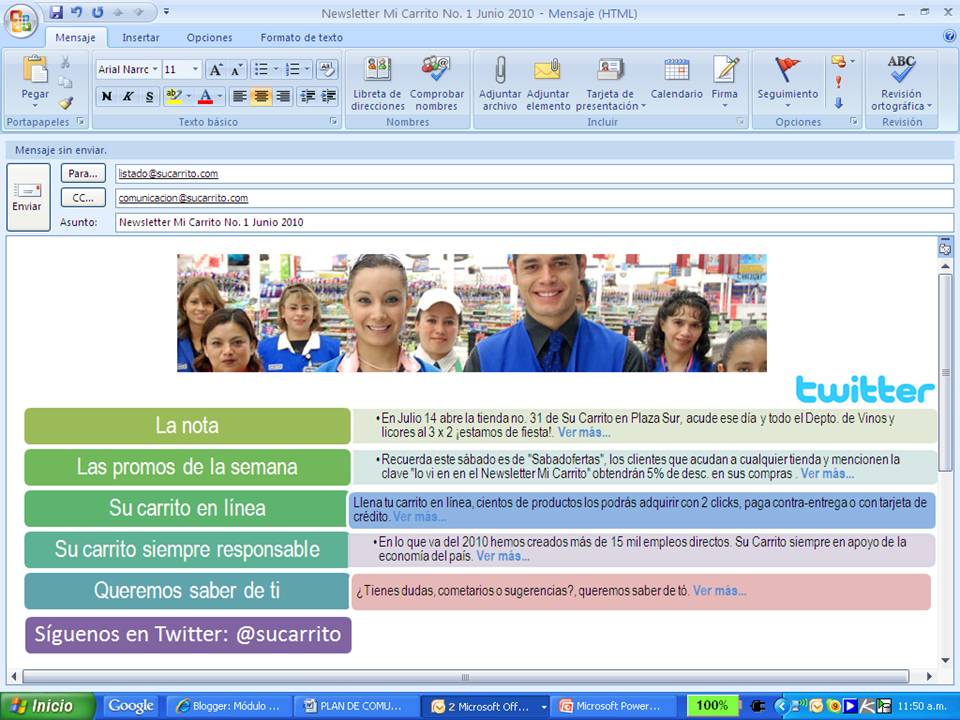This screenshot has height=720, width=960.
Task: Click the Asunto subject field
Action: click(534, 222)
